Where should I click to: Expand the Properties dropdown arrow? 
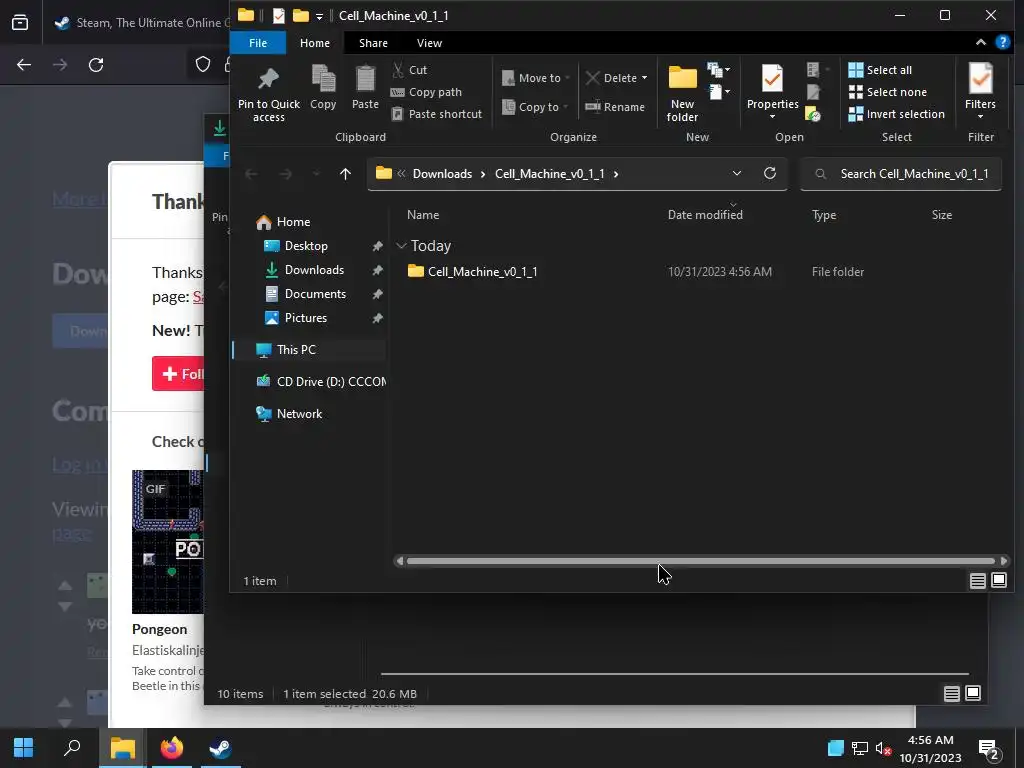tap(773, 117)
